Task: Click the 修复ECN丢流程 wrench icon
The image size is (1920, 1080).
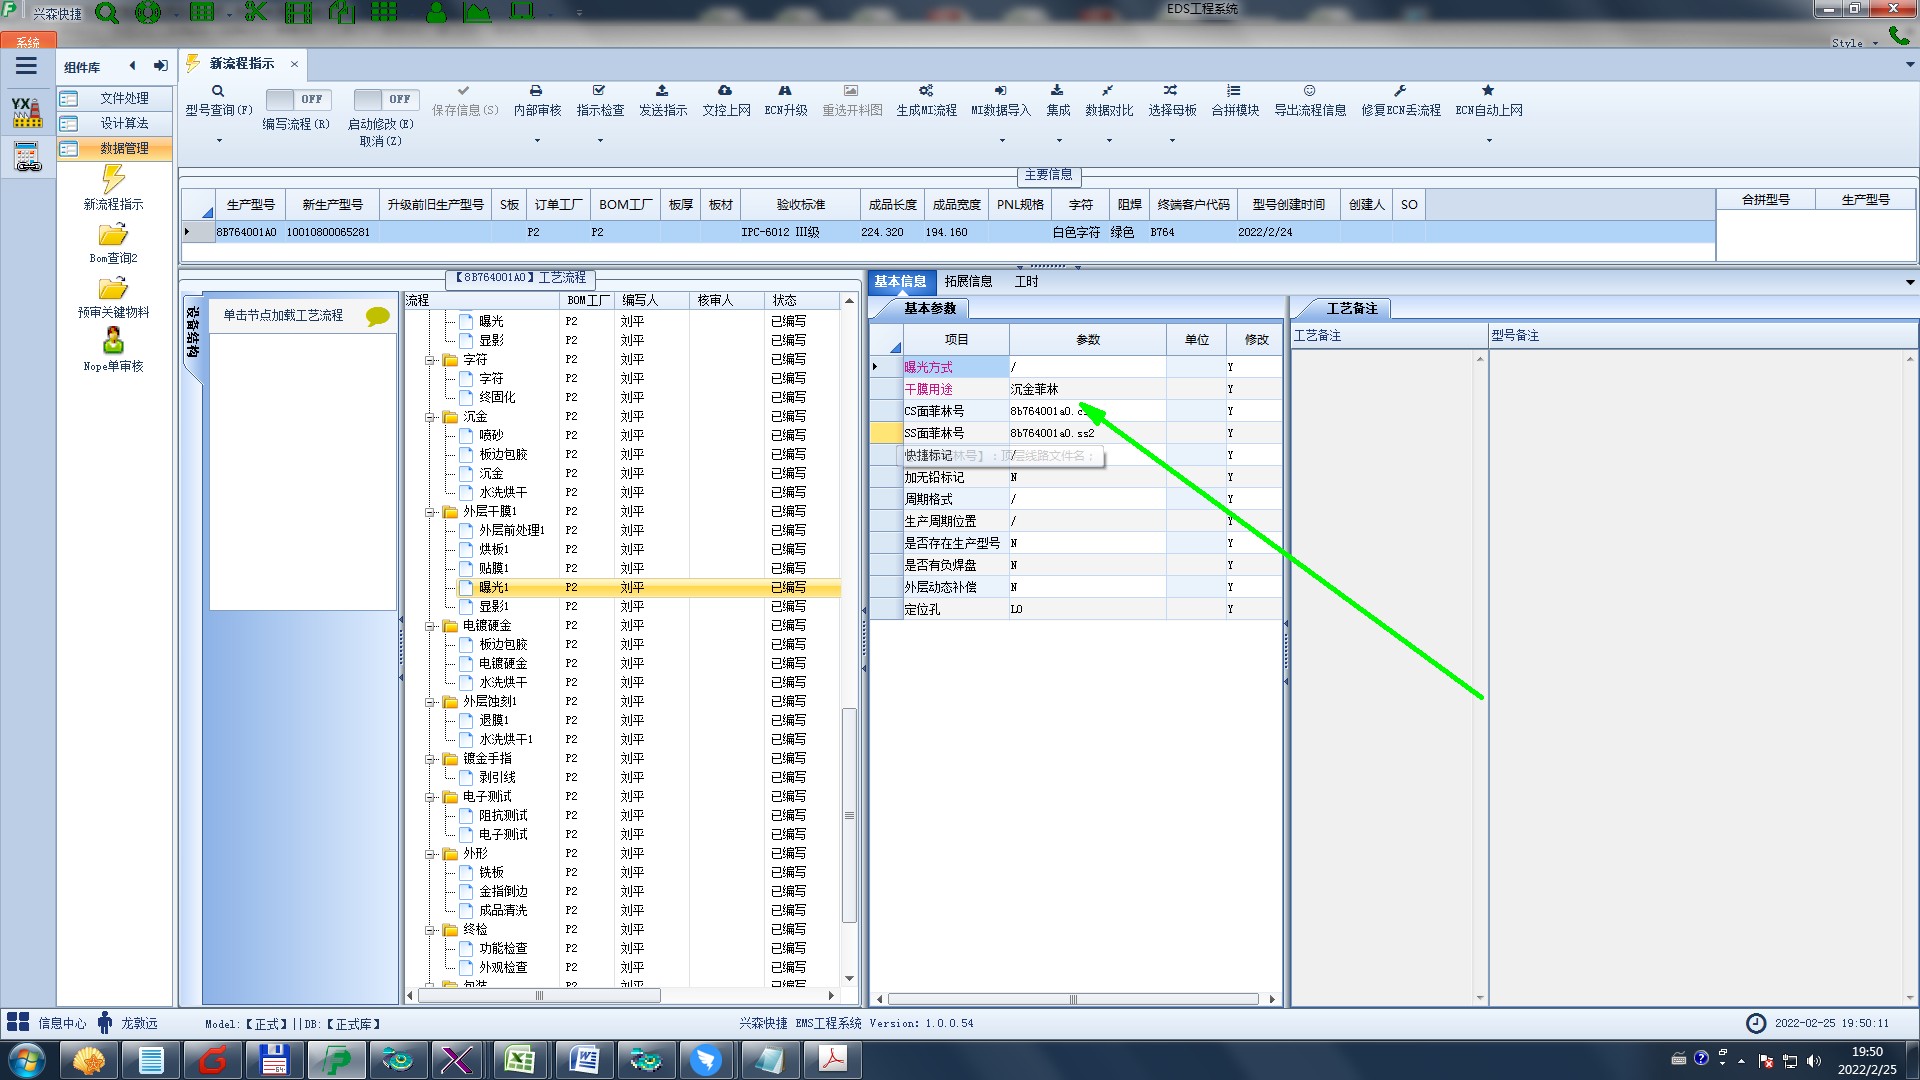Action: click(x=1400, y=90)
